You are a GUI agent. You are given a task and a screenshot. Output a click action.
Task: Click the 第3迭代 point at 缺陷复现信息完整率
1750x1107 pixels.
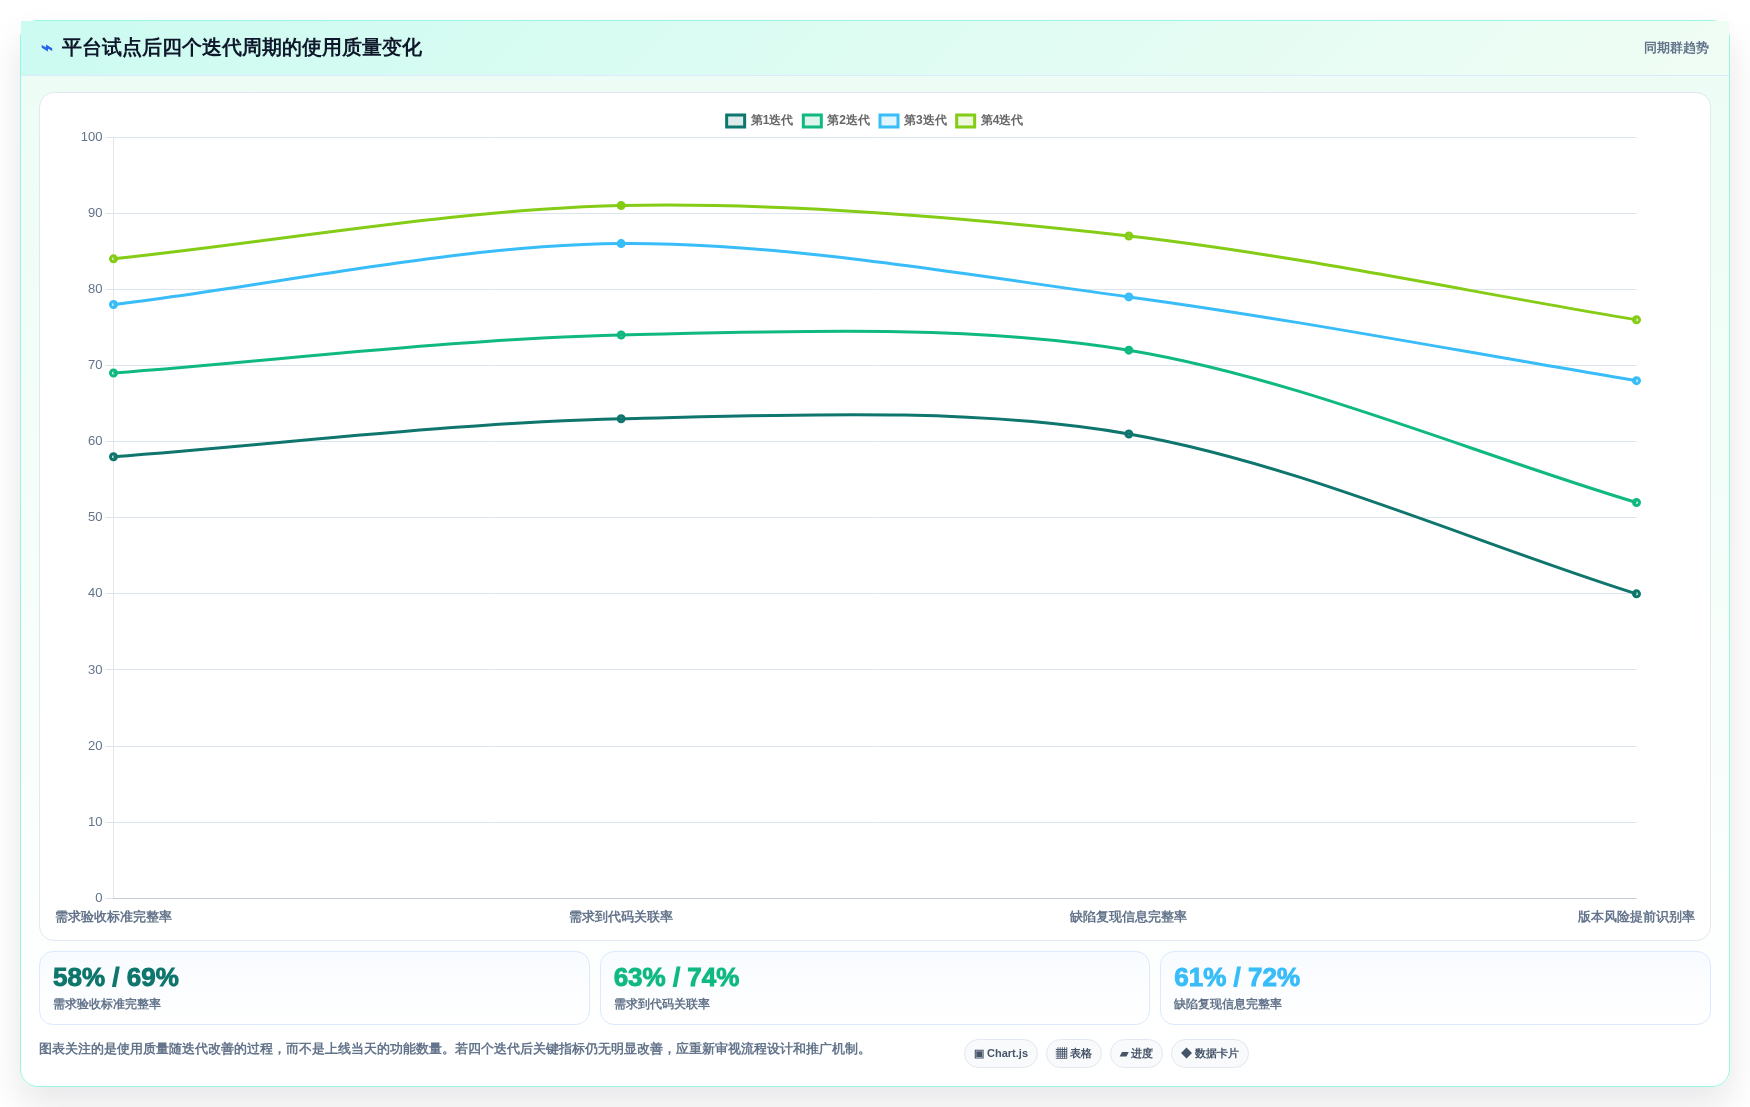tap(1129, 297)
